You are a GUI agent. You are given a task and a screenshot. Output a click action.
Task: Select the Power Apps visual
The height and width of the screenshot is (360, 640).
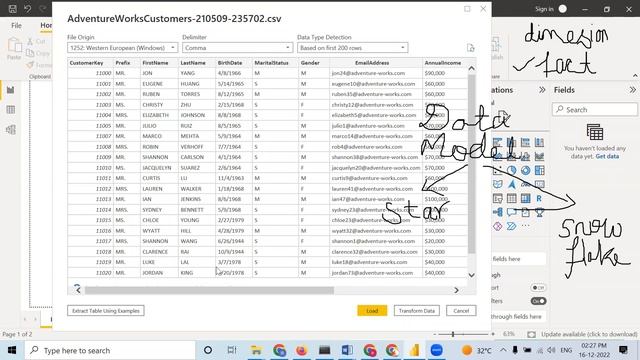coord(498,226)
